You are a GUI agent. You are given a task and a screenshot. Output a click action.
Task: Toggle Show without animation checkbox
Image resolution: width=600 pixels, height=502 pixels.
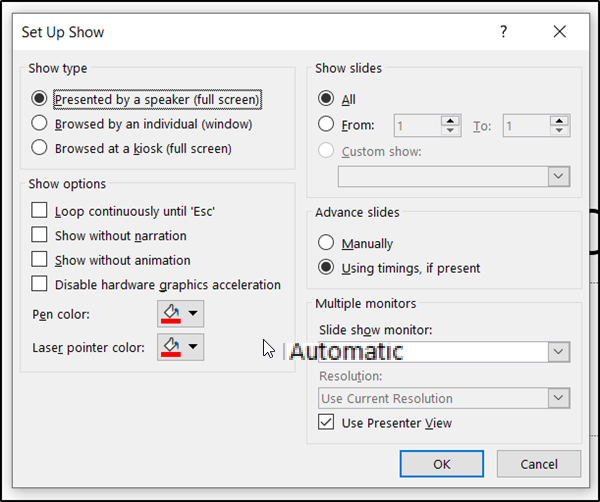[x=39, y=259]
